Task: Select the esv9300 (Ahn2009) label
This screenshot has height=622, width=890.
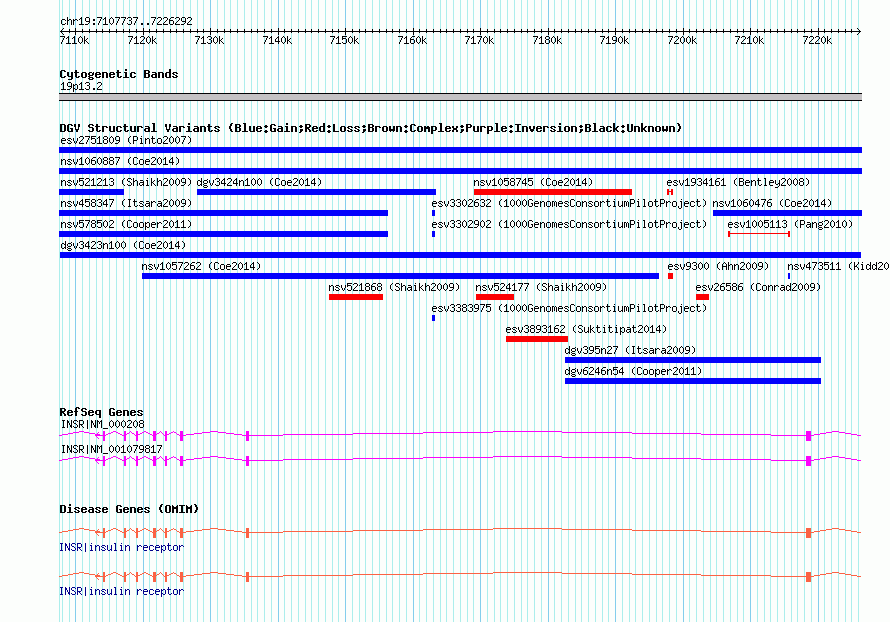Action: (x=718, y=266)
